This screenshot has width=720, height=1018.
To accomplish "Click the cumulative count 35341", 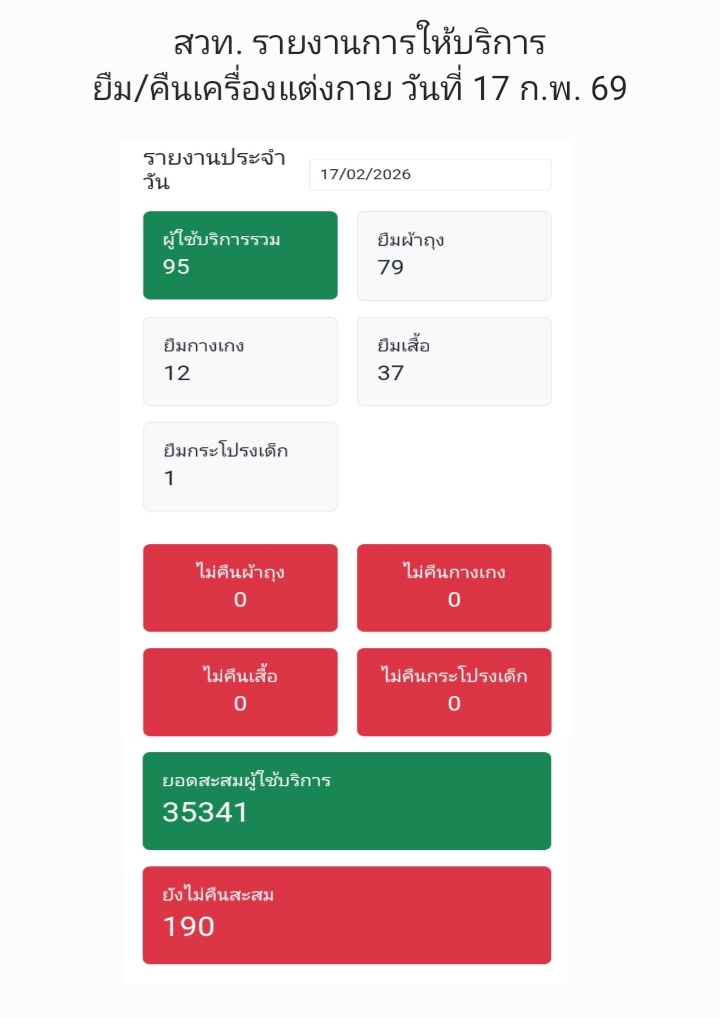I will coord(205,812).
